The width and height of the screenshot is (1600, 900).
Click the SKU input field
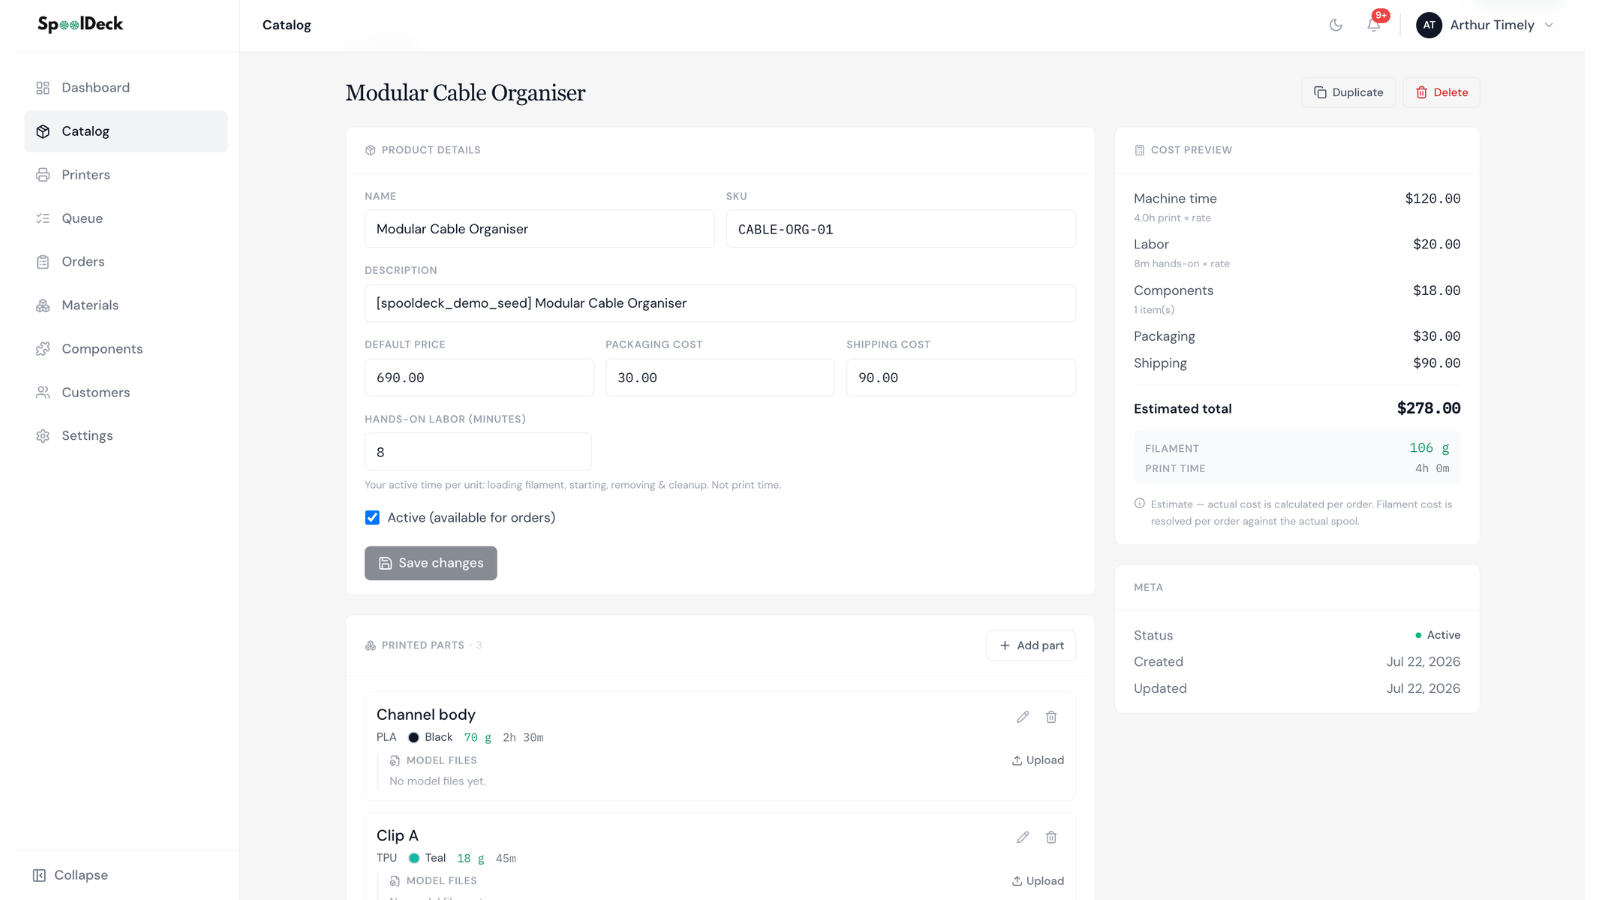(x=900, y=229)
